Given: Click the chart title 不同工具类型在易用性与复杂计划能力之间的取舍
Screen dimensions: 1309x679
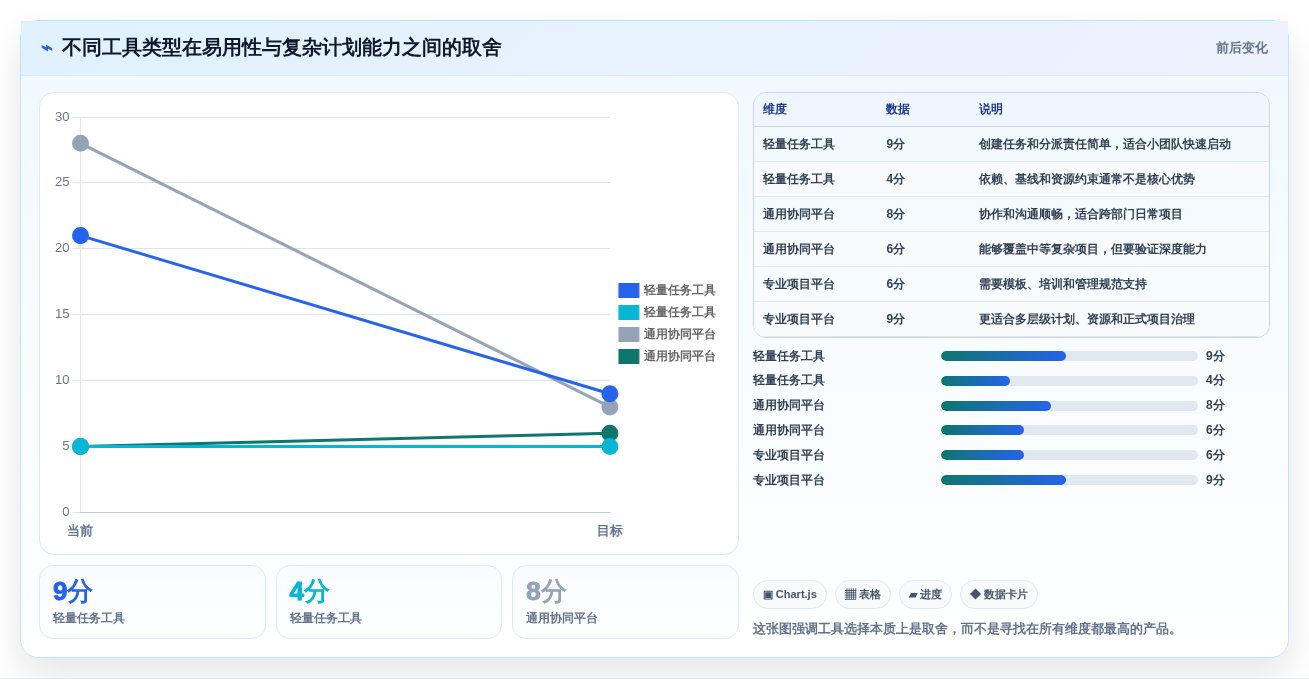Looking at the screenshot, I should [281, 48].
